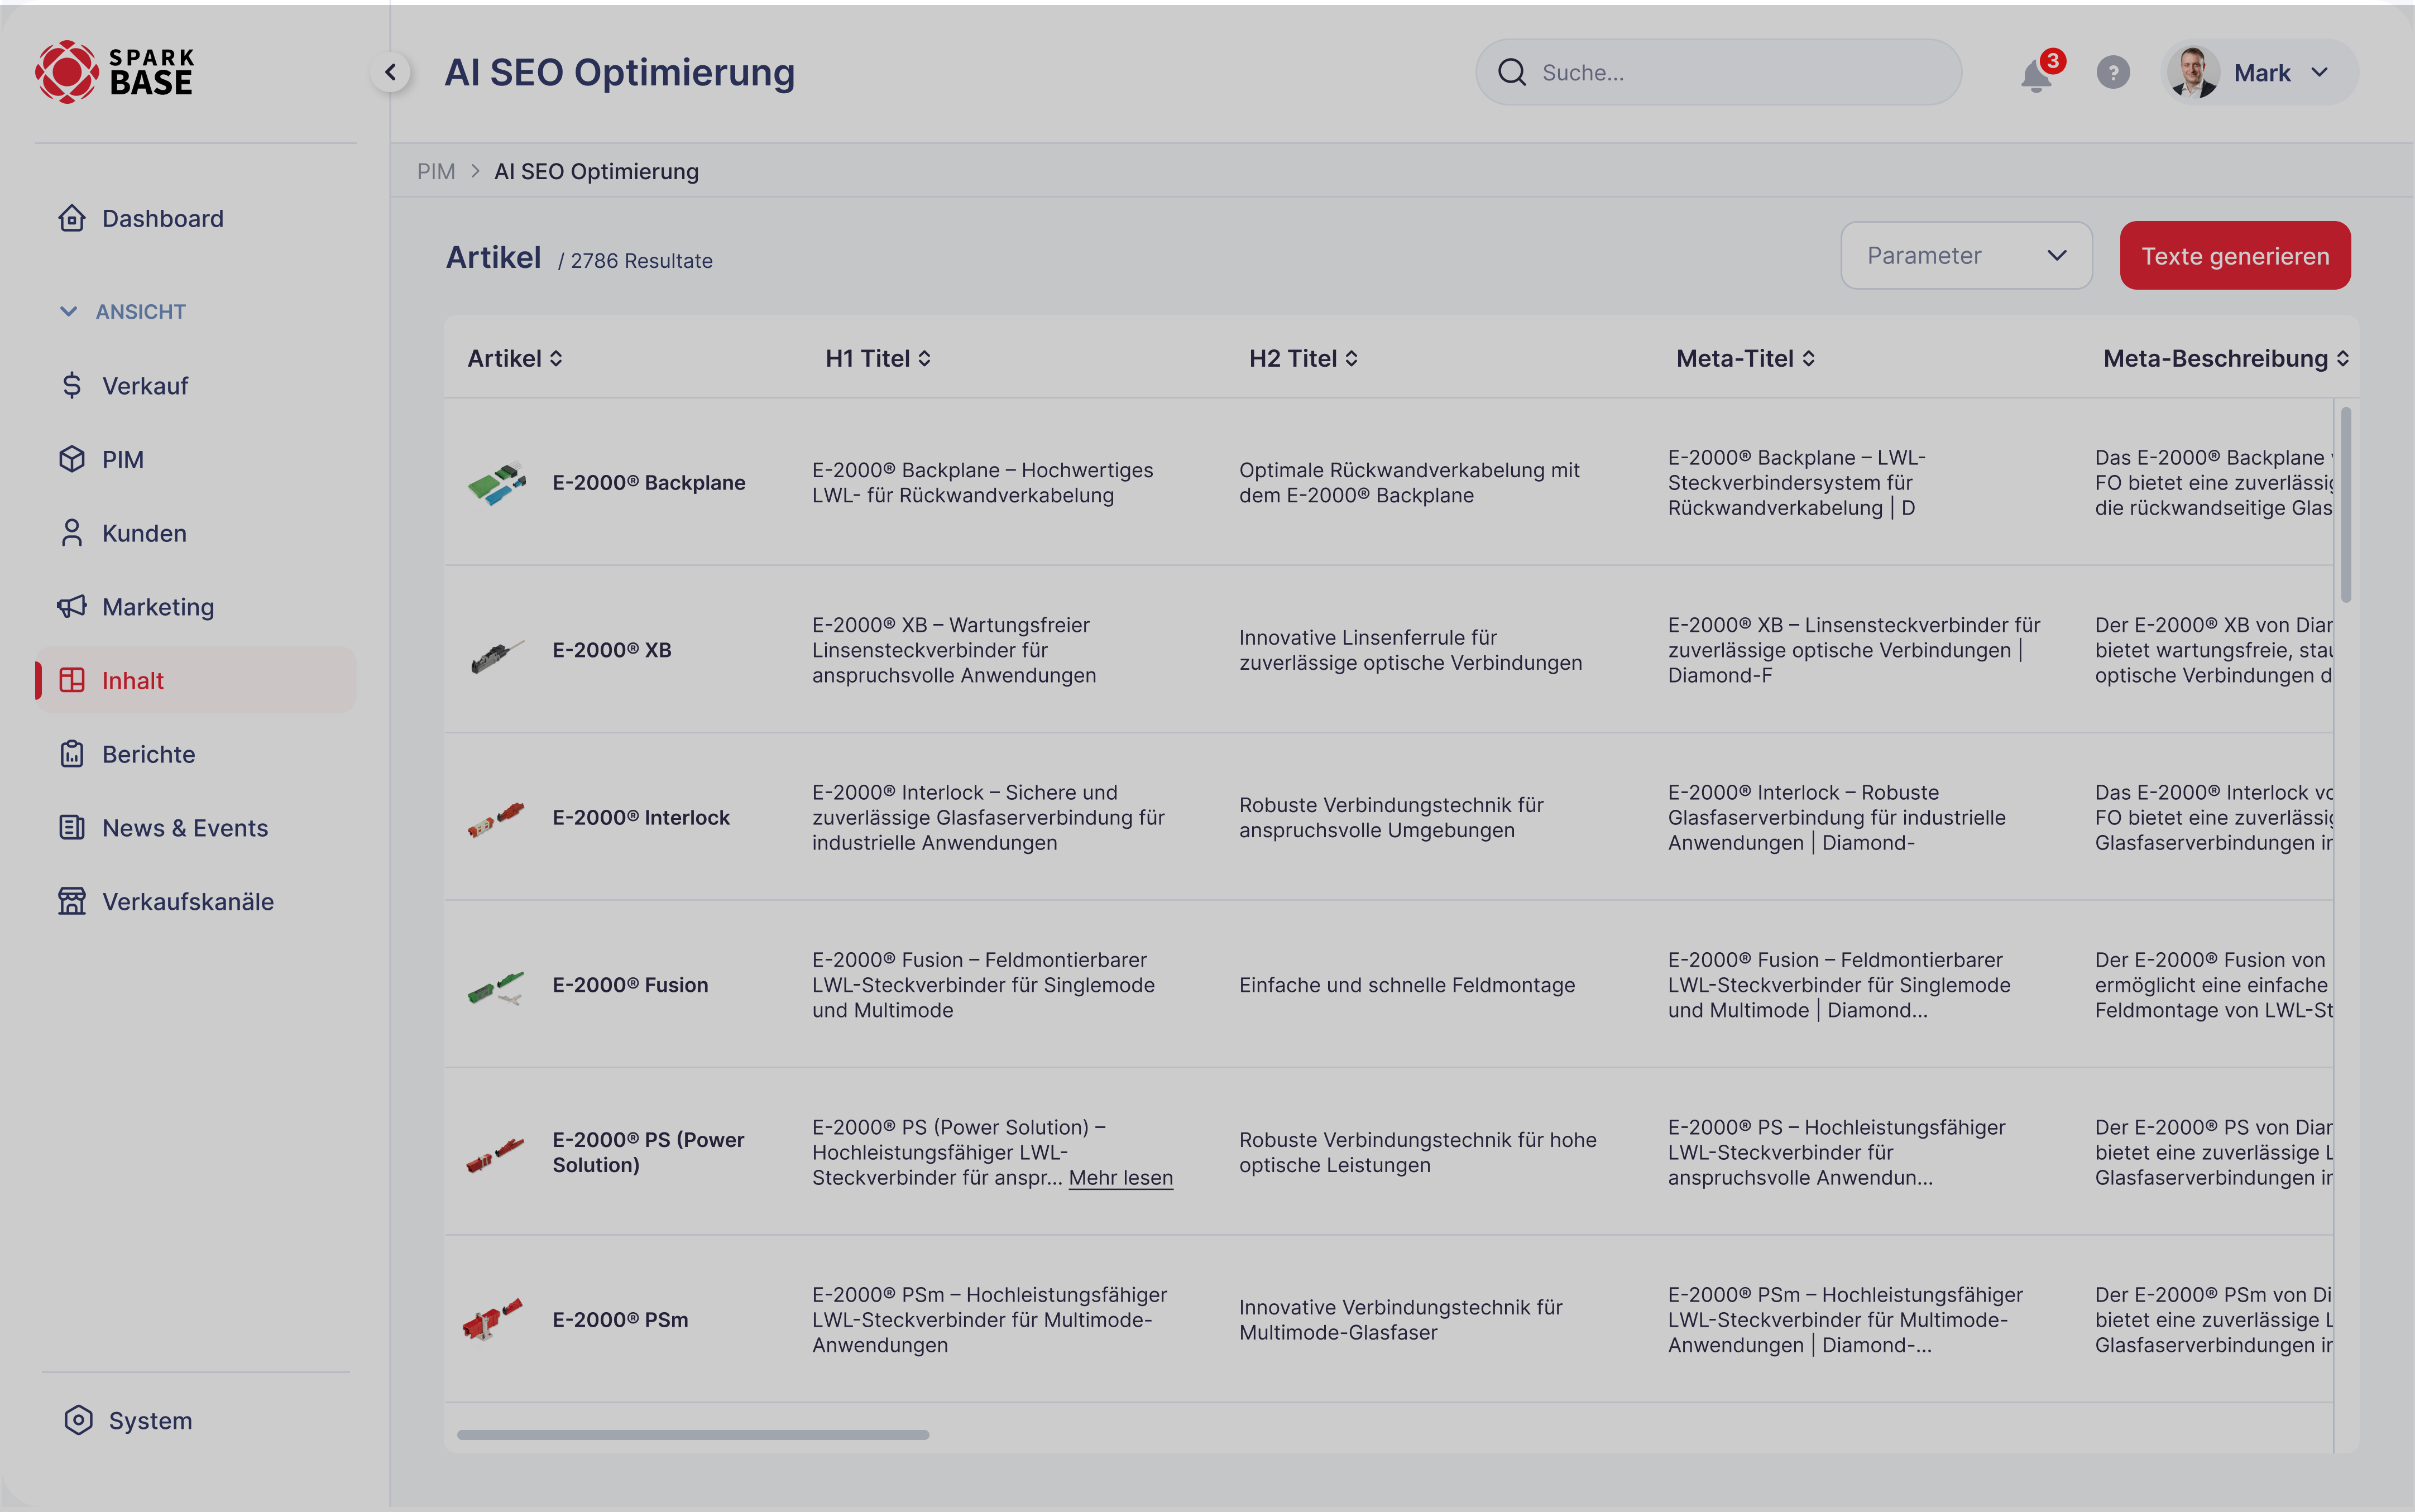Click '2786 Resultate' count text
2415x1512 pixels.
click(641, 261)
